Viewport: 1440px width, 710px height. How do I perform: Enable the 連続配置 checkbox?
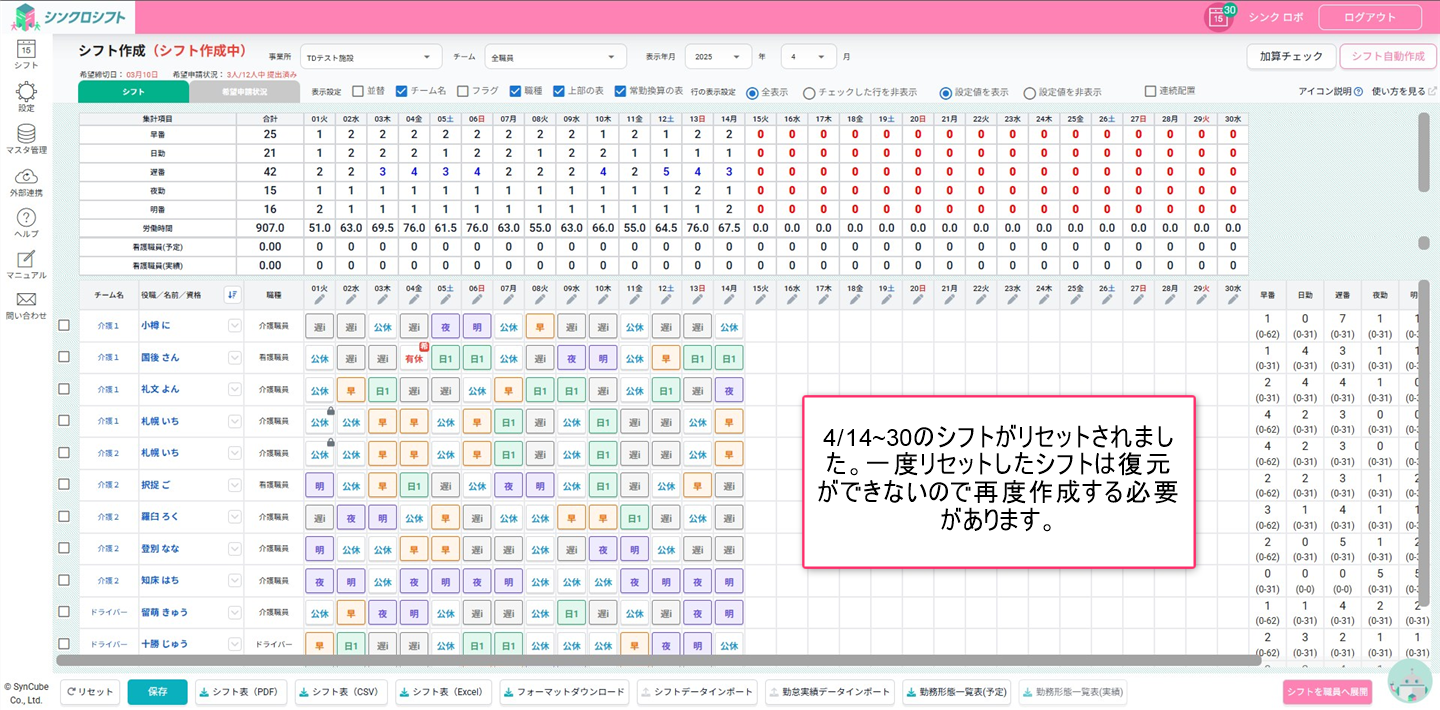tap(1151, 91)
